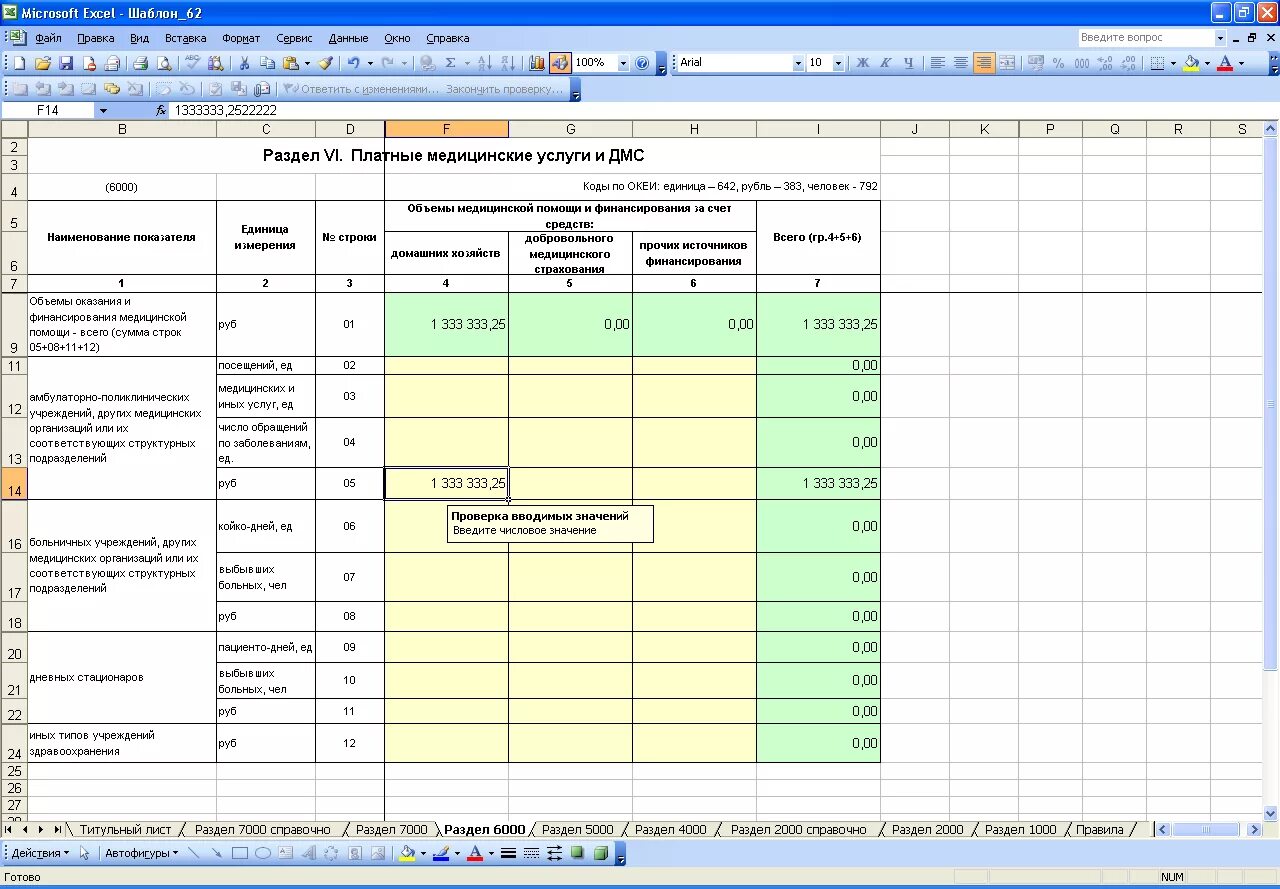Toggle align left
Image resolution: width=1280 pixels, height=889 pixels.
(938, 63)
